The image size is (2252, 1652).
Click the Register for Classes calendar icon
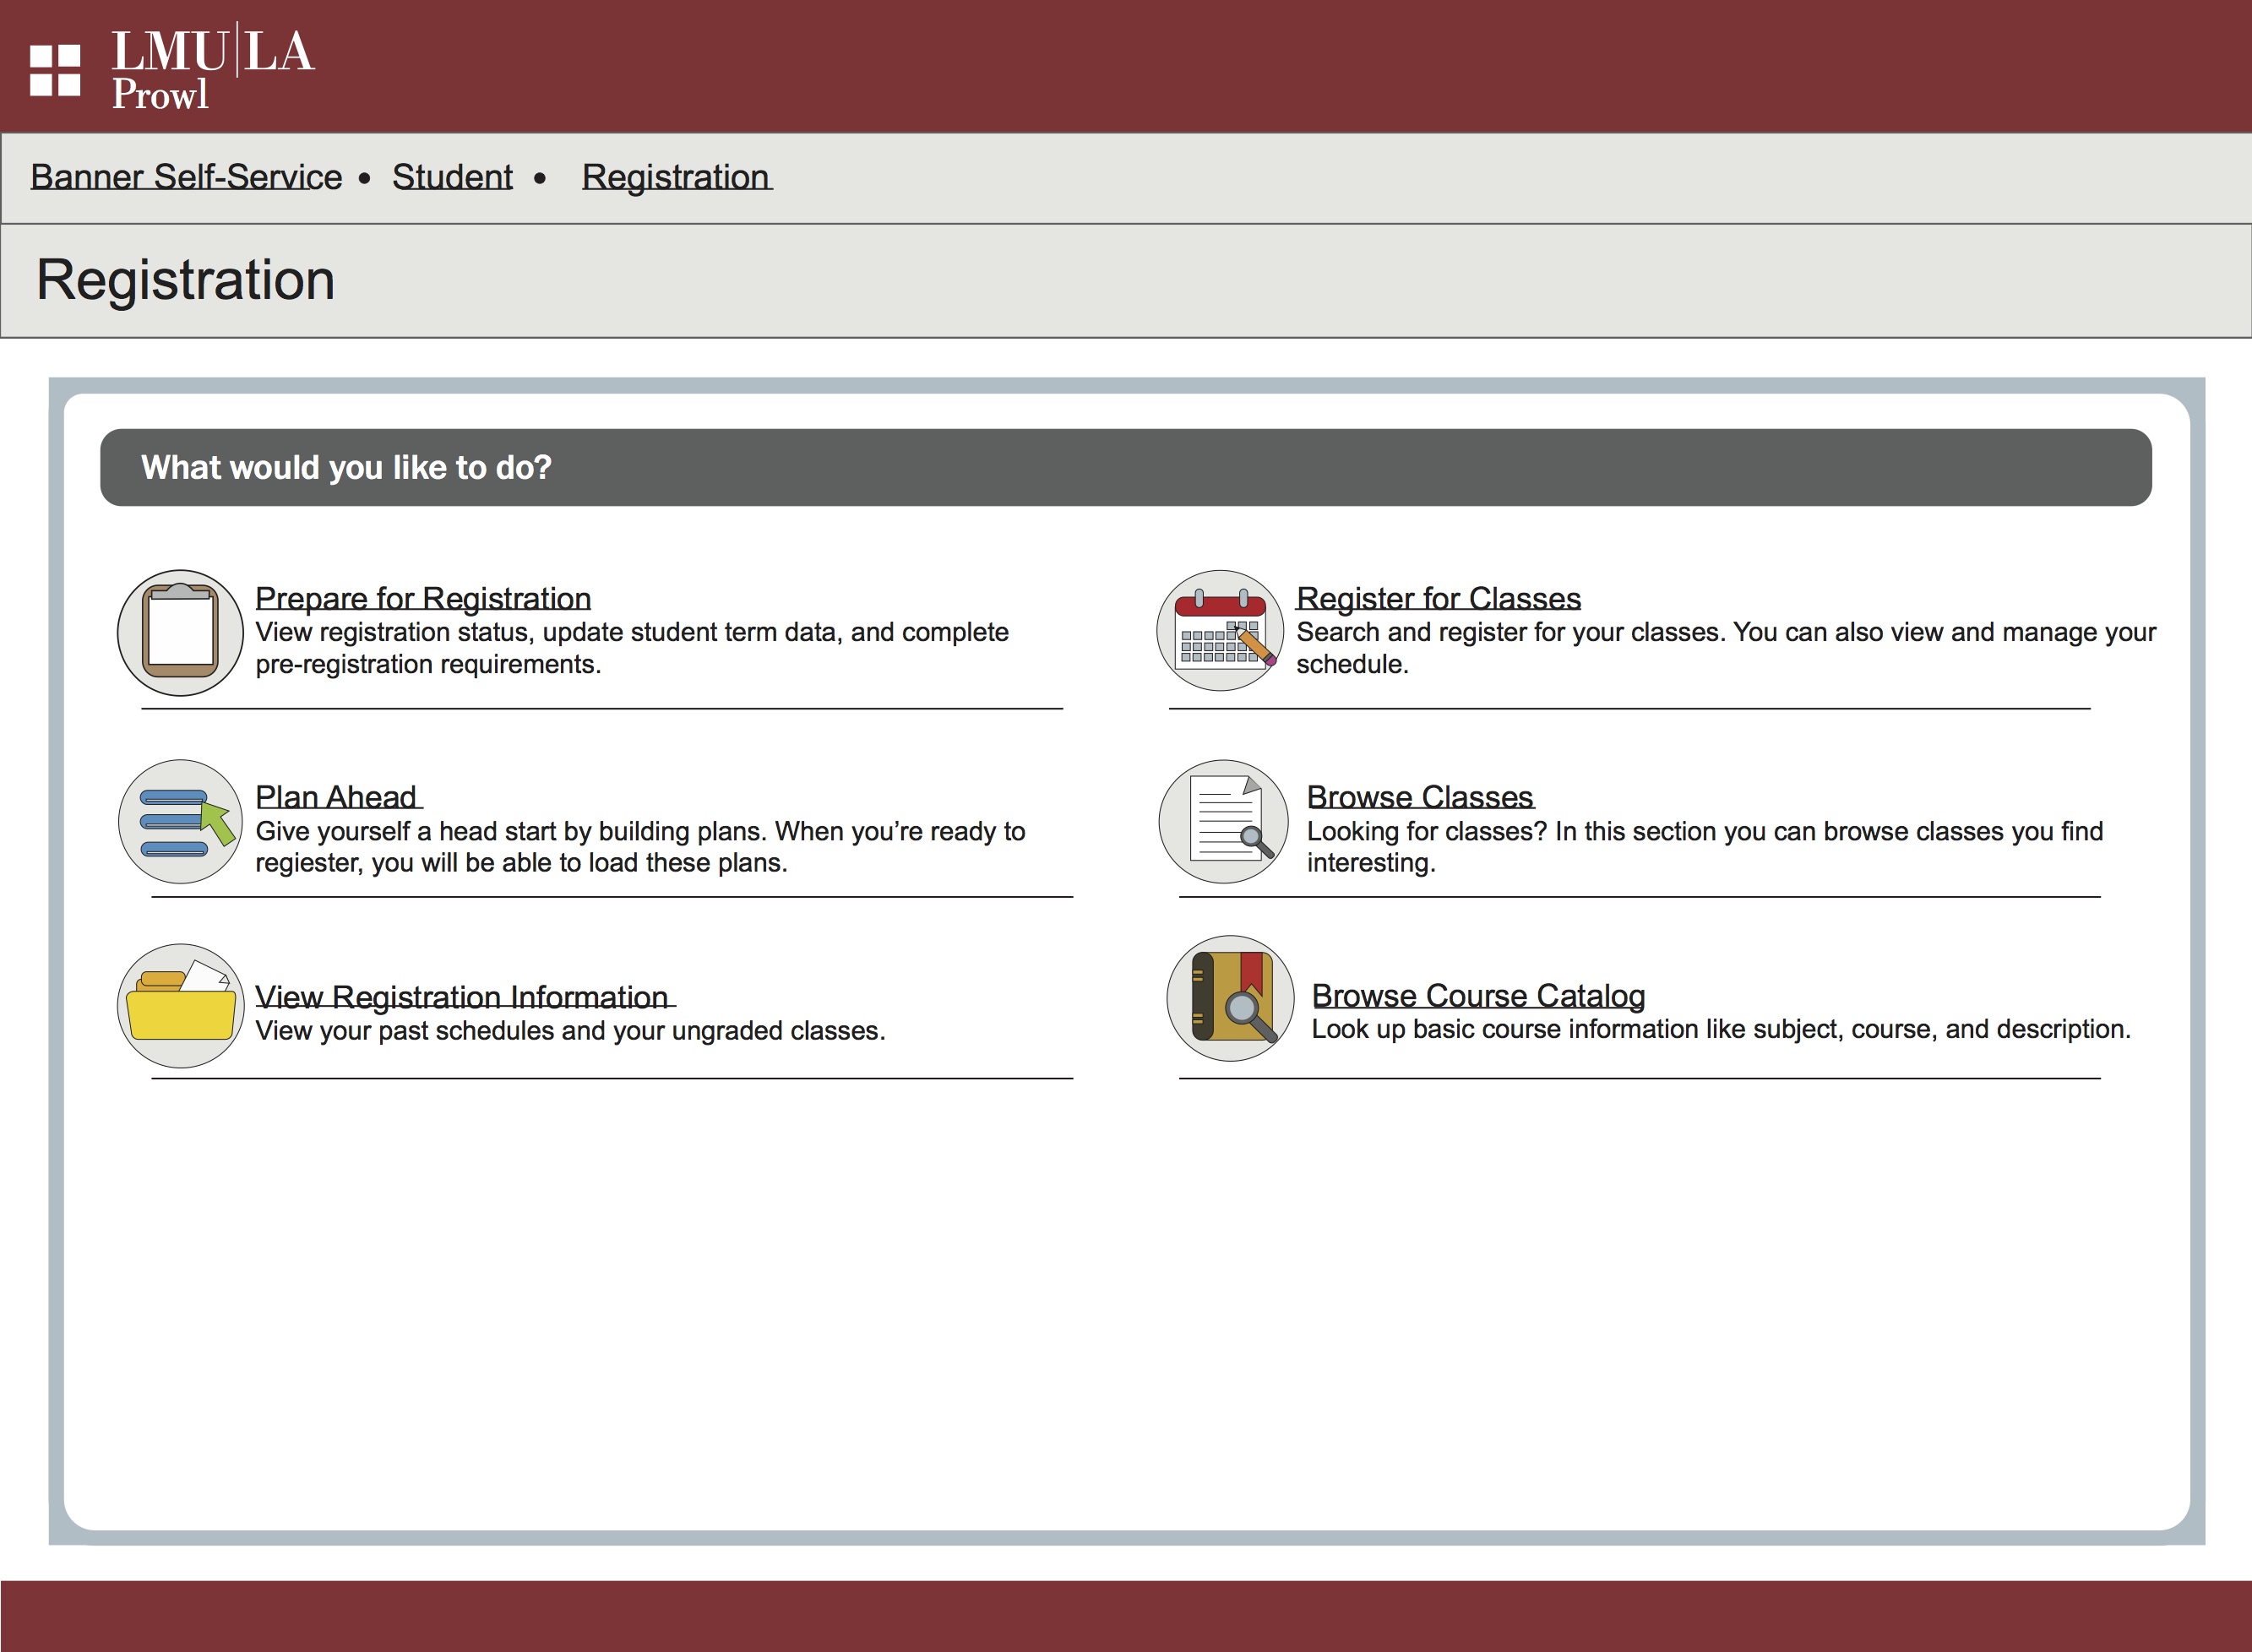(1220, 631)
